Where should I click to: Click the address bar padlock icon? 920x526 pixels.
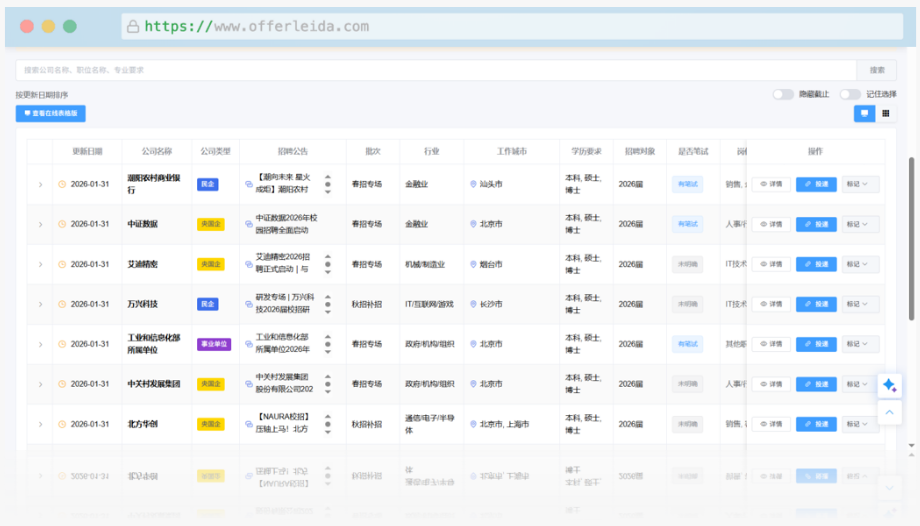(x=132, y=27)
